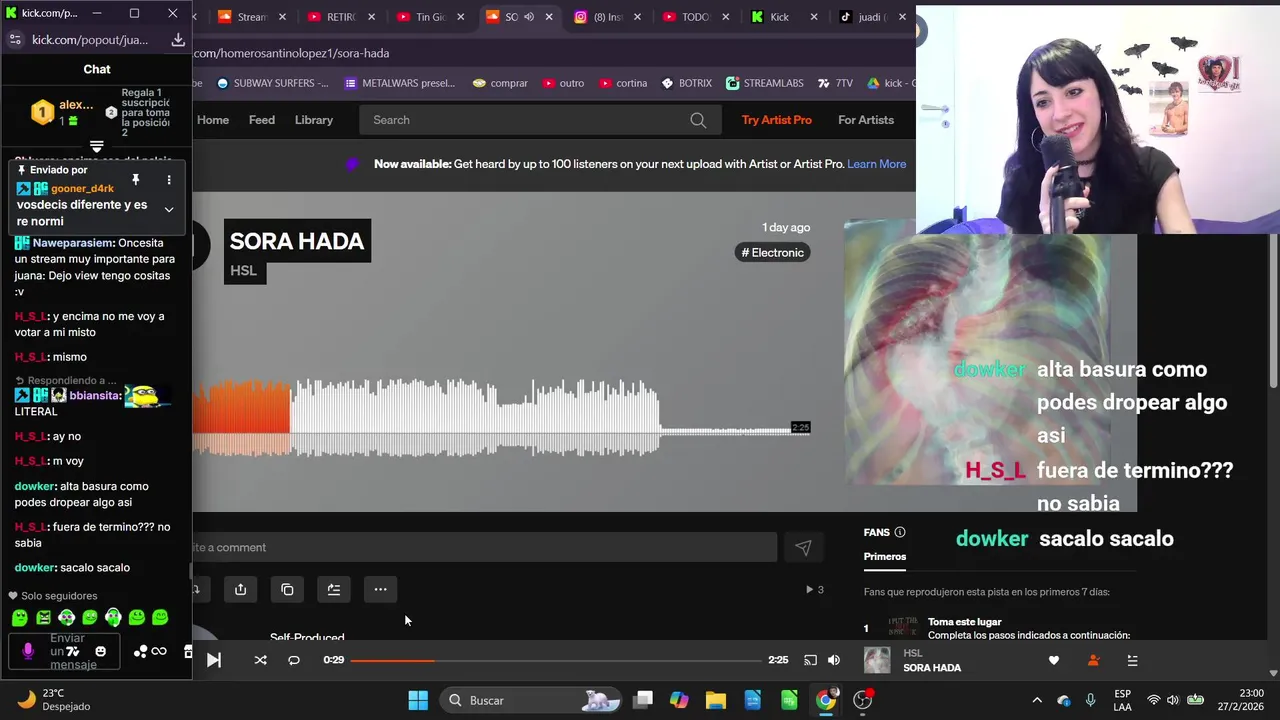Screen dimensions: 1280x720
Task: Send comment with paper plane icon
Action: point(803,547)
